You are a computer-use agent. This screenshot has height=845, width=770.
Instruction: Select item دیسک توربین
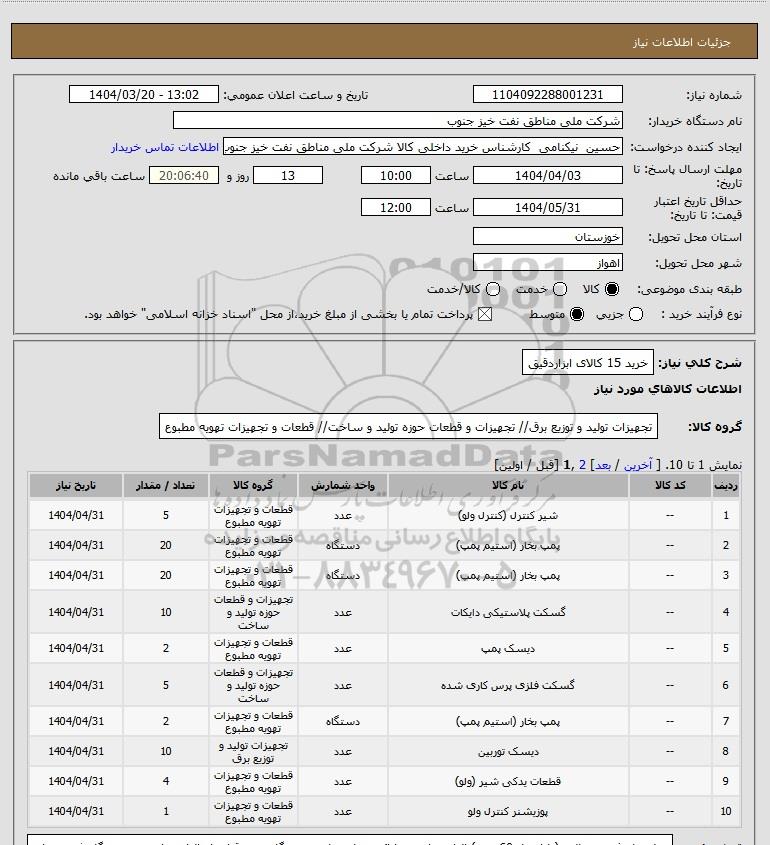508,751
